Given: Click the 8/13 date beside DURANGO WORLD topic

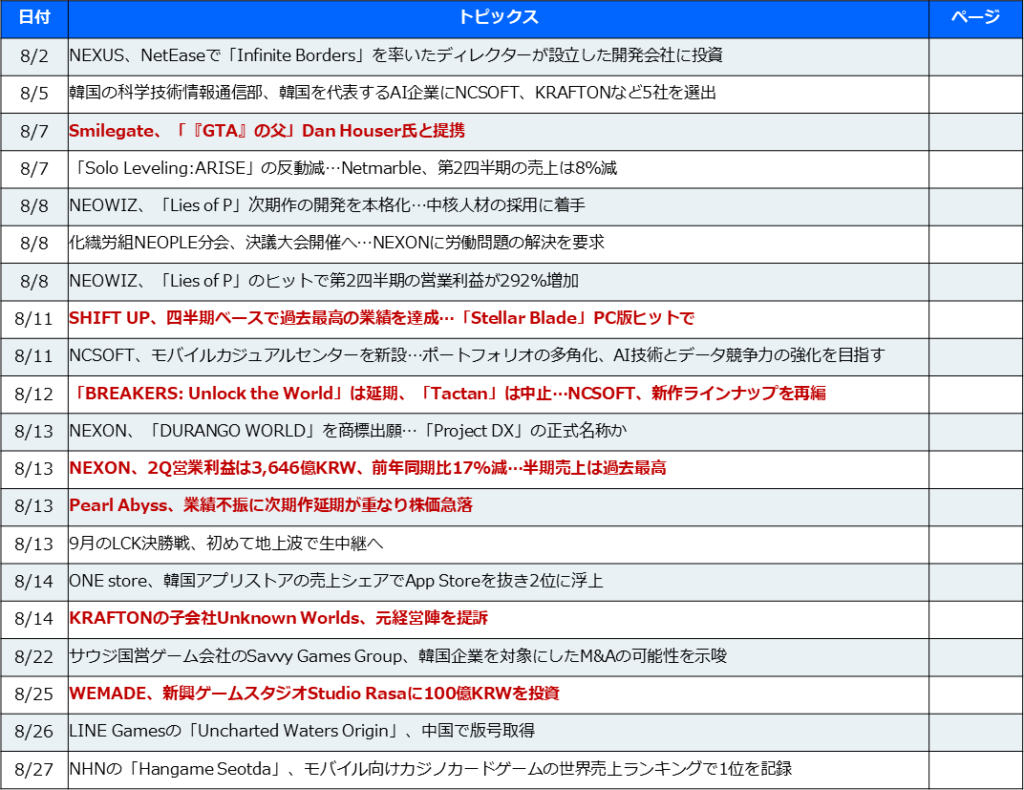Looking at the screenshot, I should 34,431.
